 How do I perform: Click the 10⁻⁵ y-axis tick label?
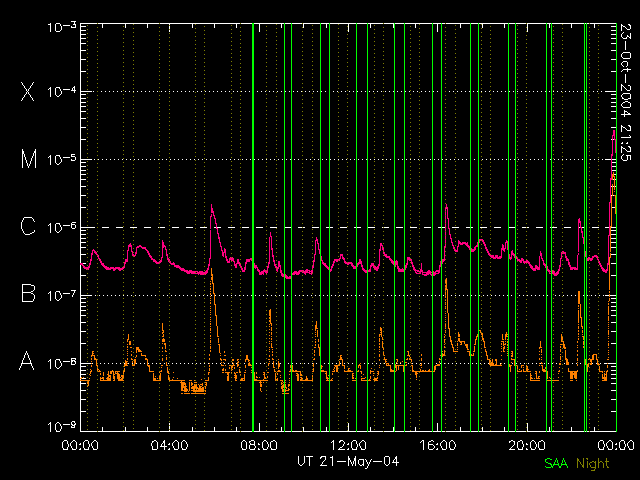point(62,159)
